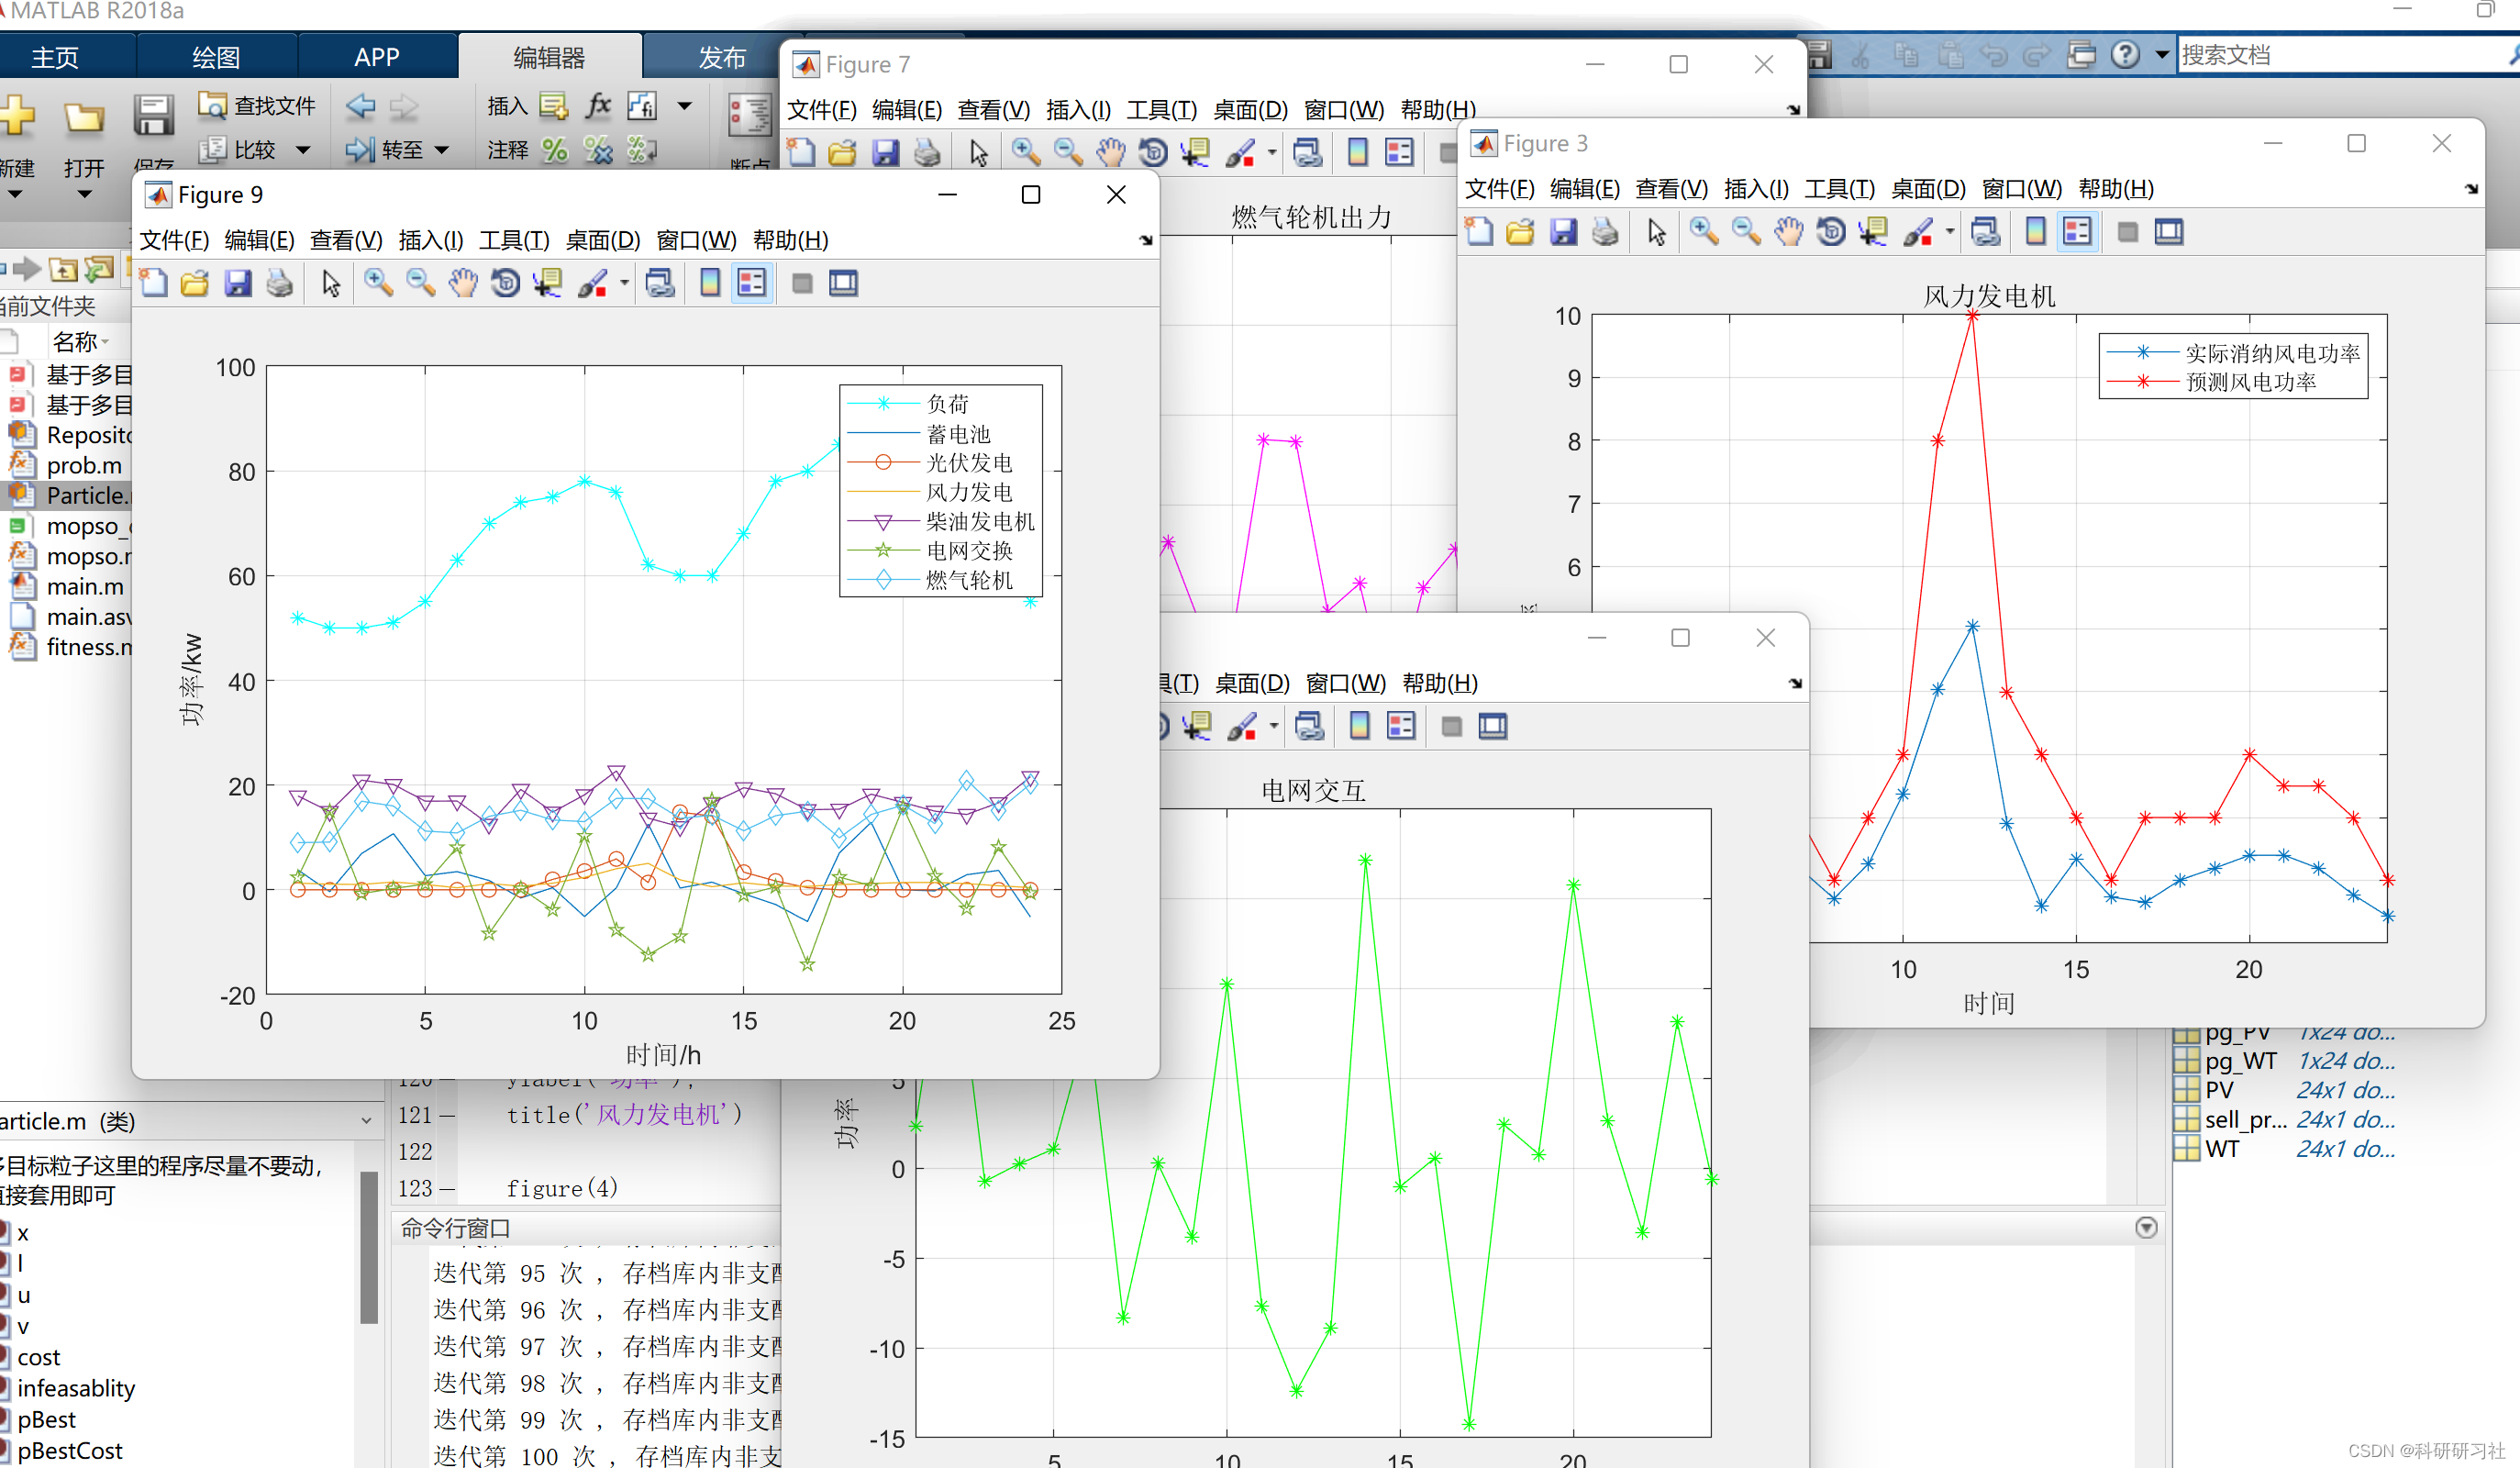This screenshot has width=2520, height=1468.
Task: Enable Brush data mode in Figure 3
Action: click(x=1919, y=231)
